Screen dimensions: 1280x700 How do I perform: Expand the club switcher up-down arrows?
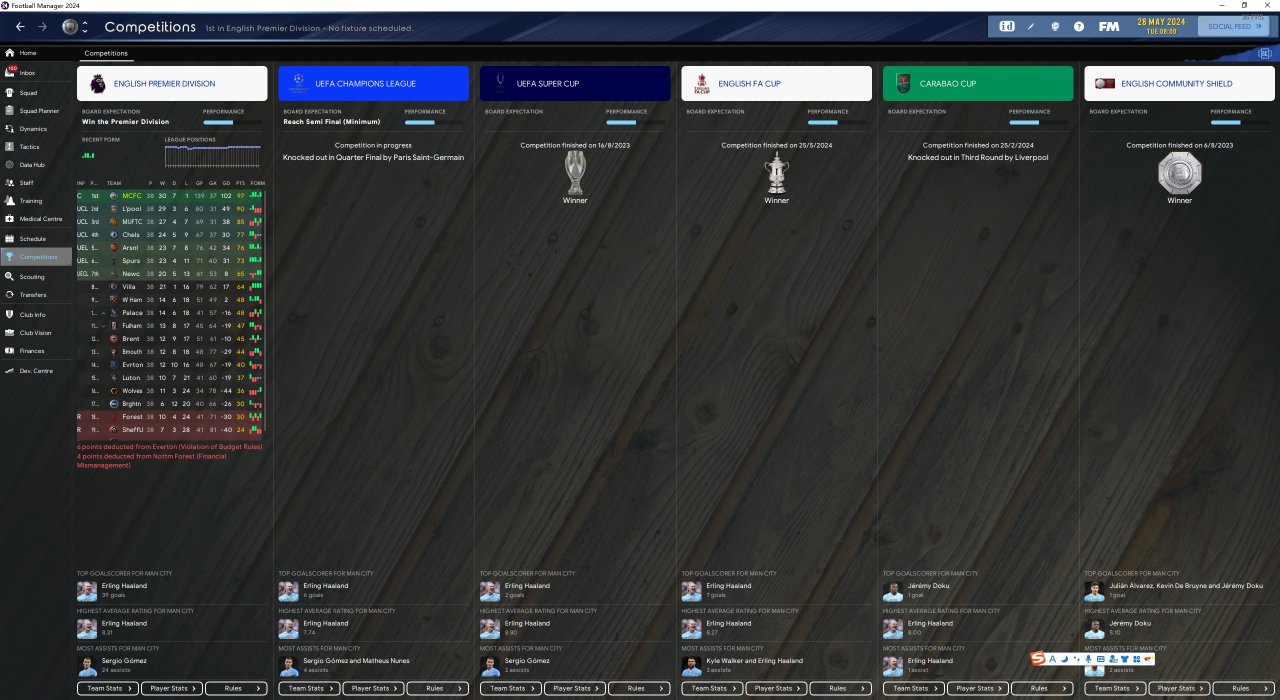tap(84, 27)
